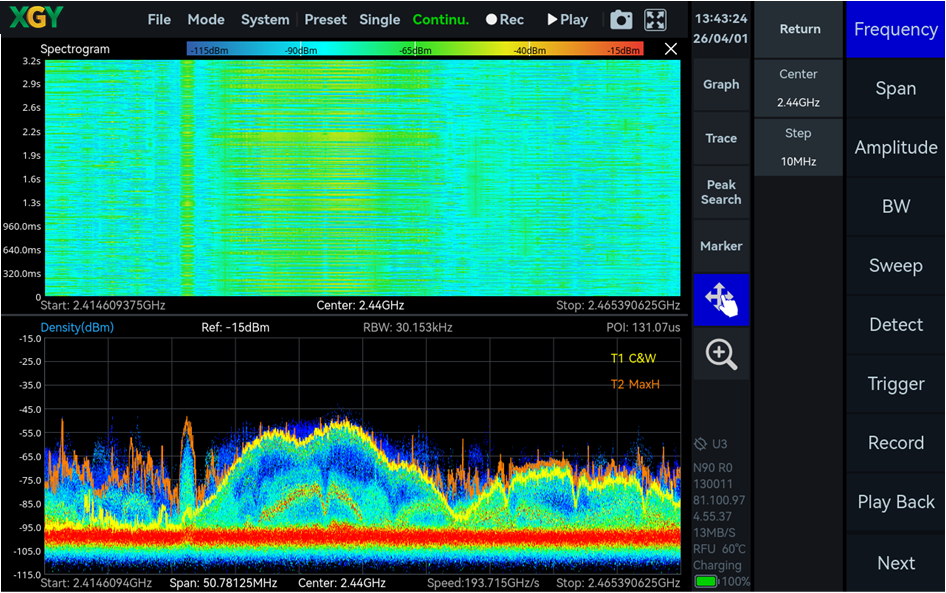
Task: Click the POI: 131.07us readout
Action: (643, 328)
